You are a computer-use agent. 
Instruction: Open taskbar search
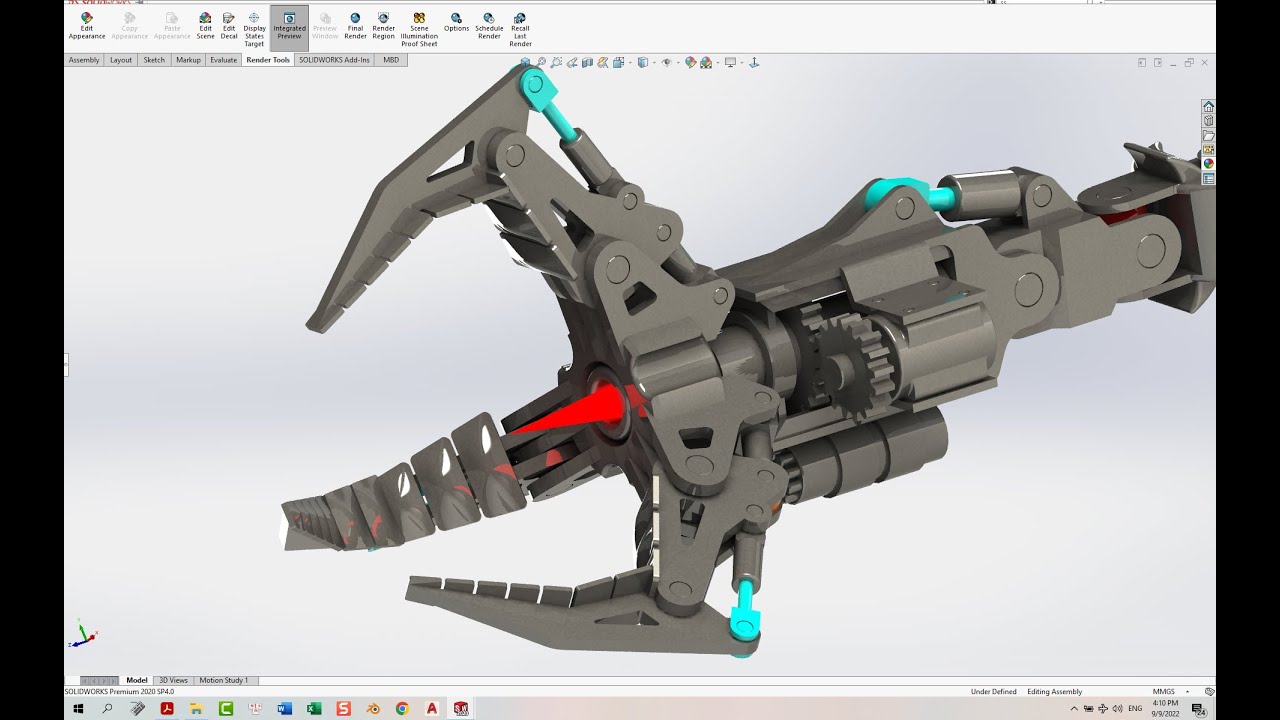pos(107,708)
